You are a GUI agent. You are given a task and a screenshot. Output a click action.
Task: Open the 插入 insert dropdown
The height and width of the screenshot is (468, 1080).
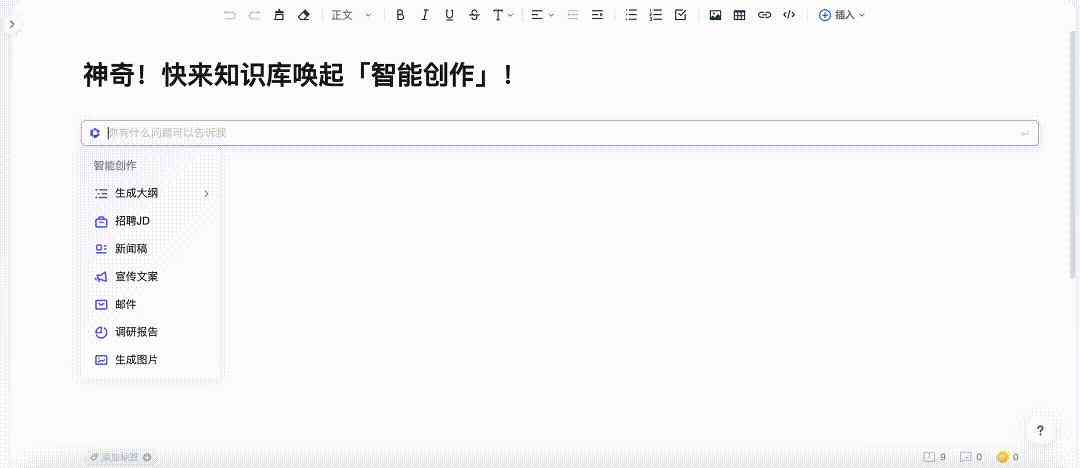(841, 14)
